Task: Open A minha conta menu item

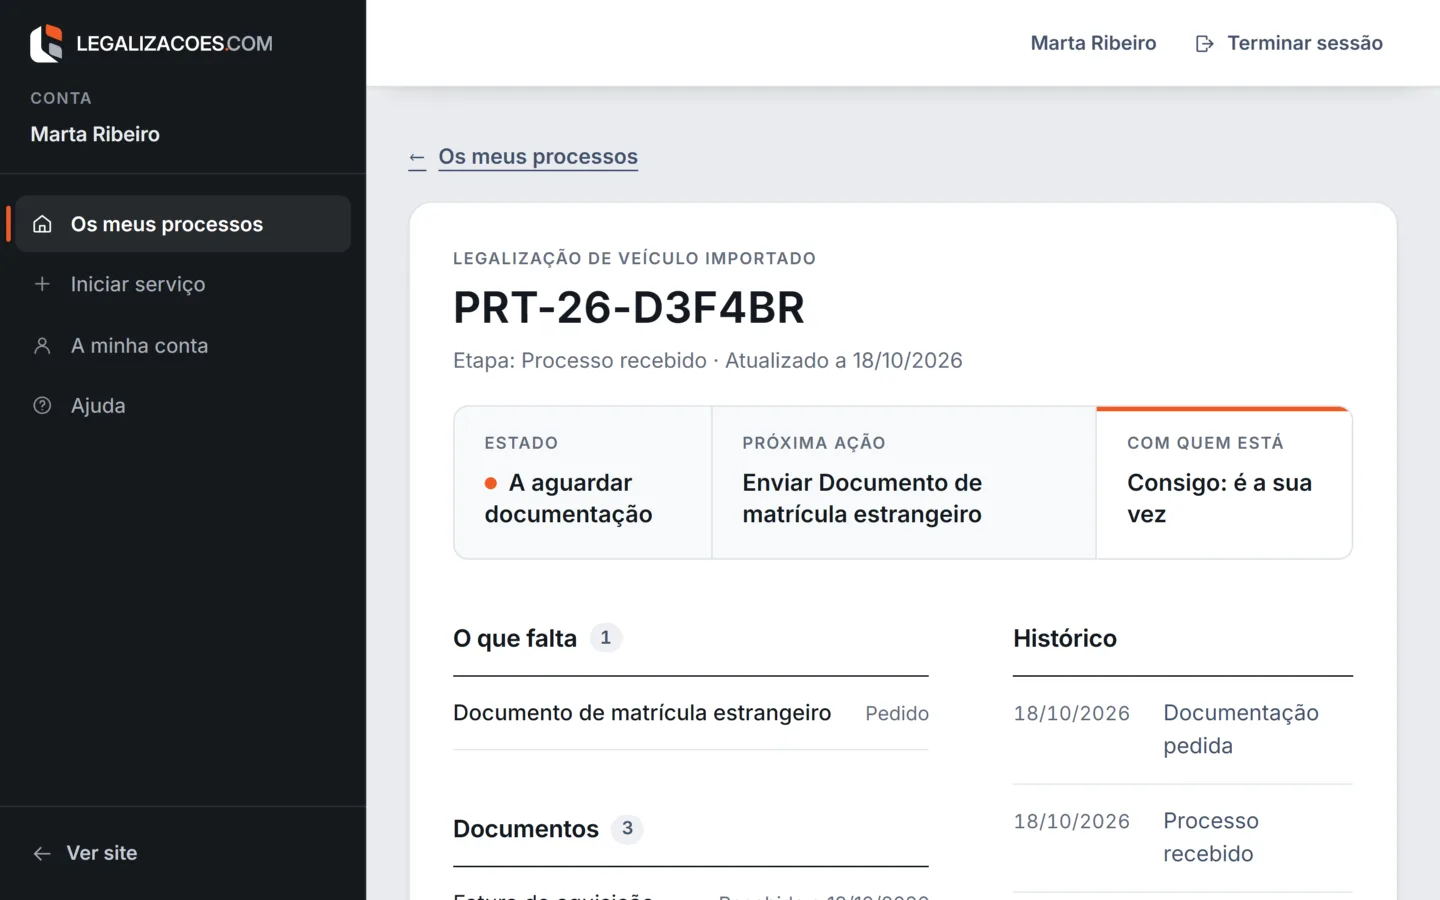Action: [183, 346]
